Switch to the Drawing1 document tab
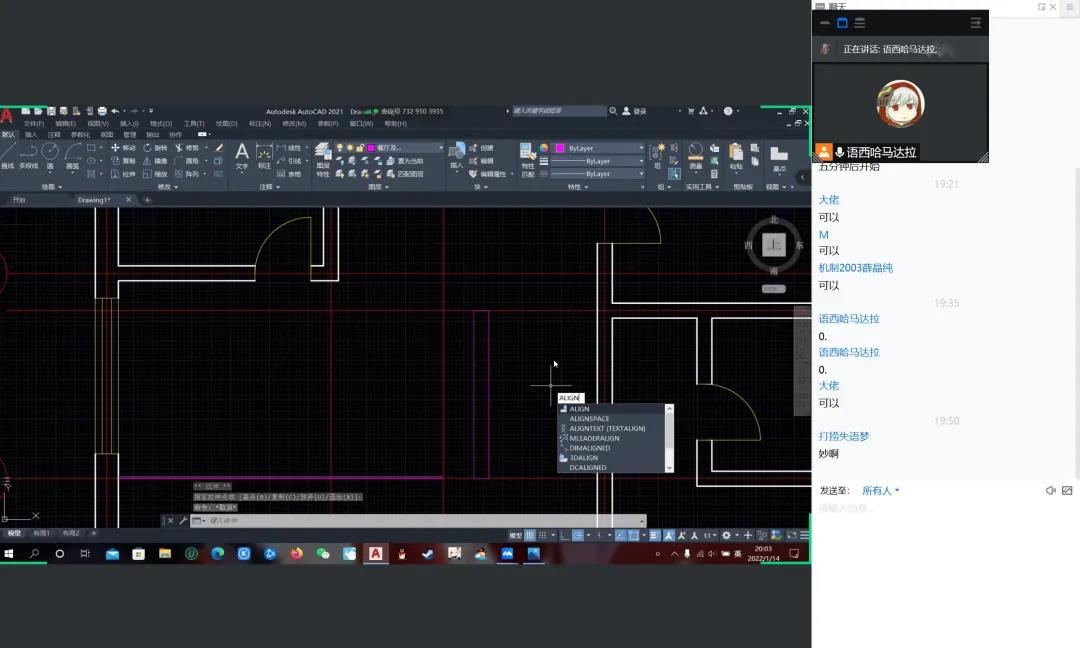 tap(94, 200)
